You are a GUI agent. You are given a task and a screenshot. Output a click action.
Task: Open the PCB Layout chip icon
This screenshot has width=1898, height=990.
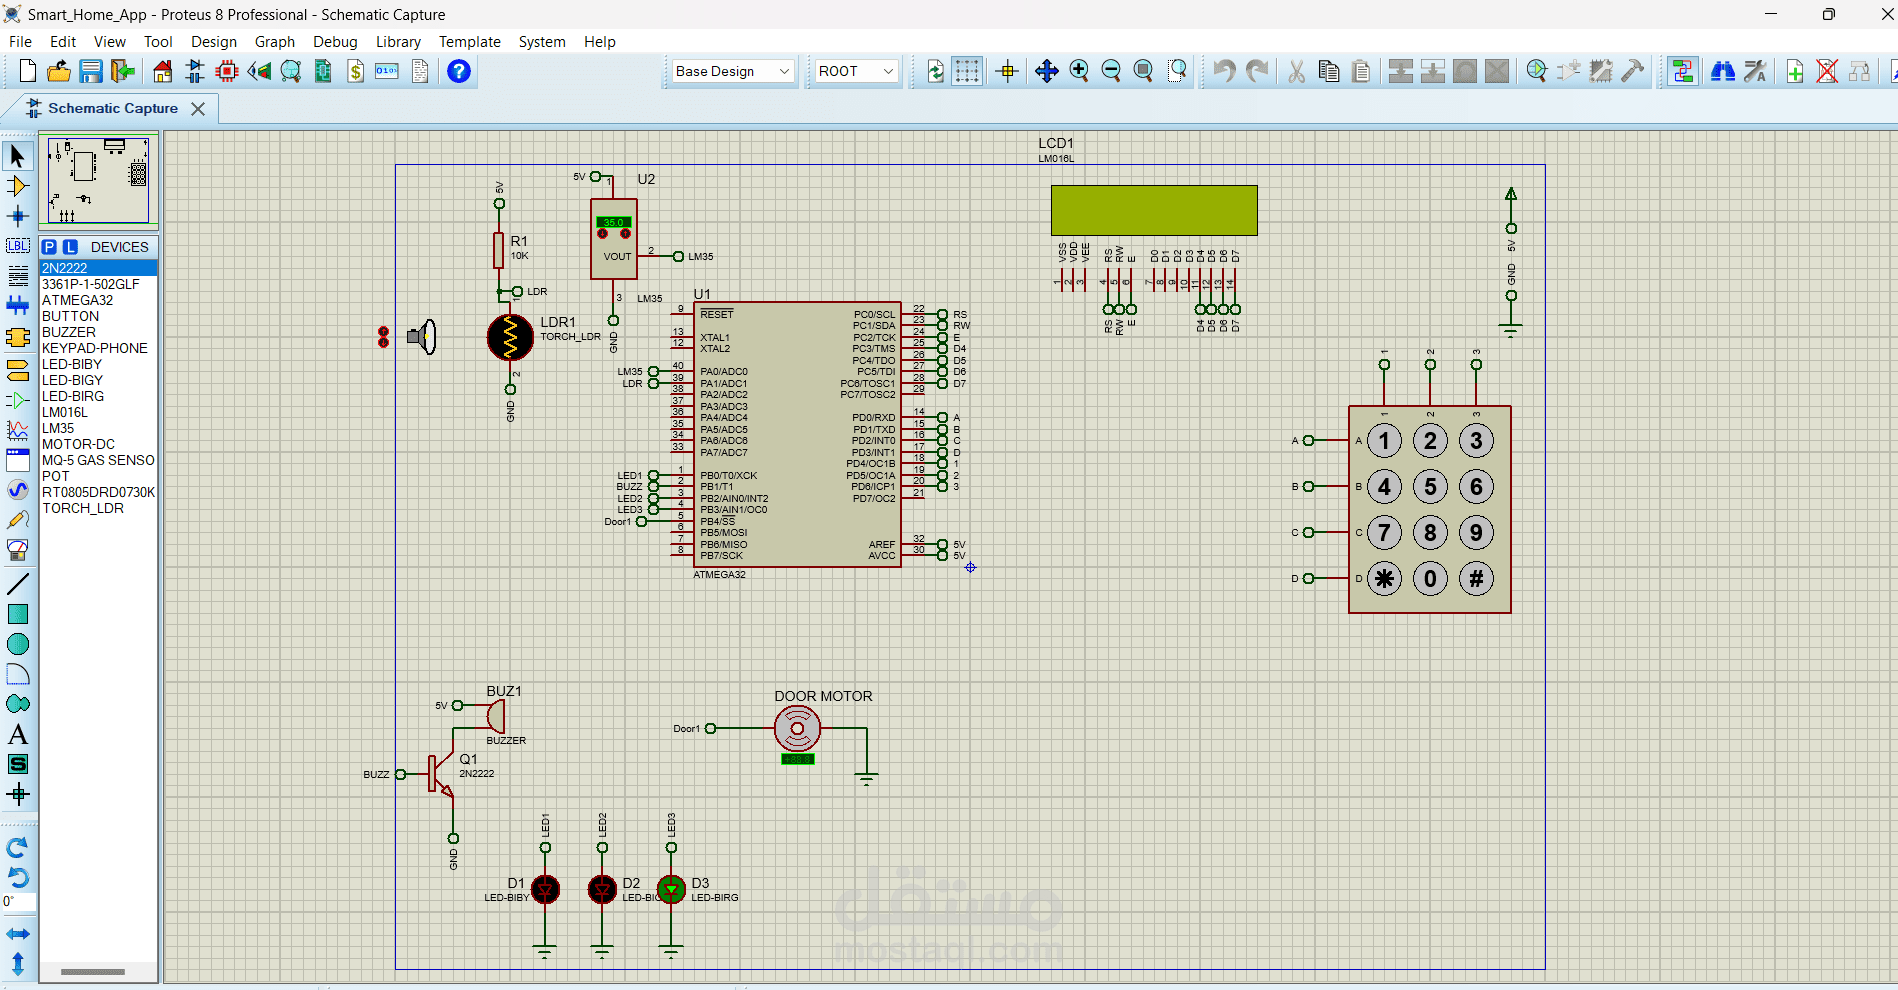click(x=227, y=71)
